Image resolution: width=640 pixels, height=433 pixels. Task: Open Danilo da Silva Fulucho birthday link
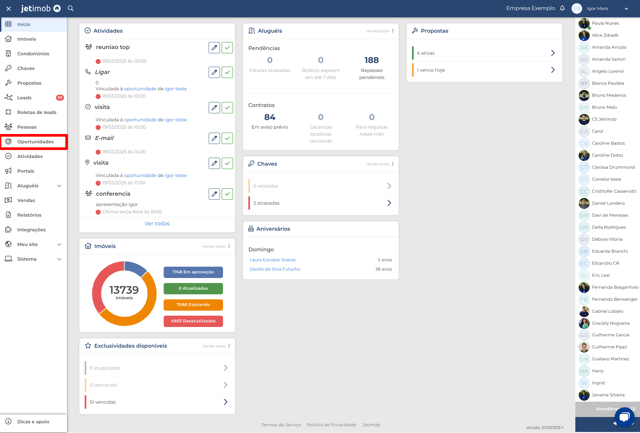pos(275,269)
